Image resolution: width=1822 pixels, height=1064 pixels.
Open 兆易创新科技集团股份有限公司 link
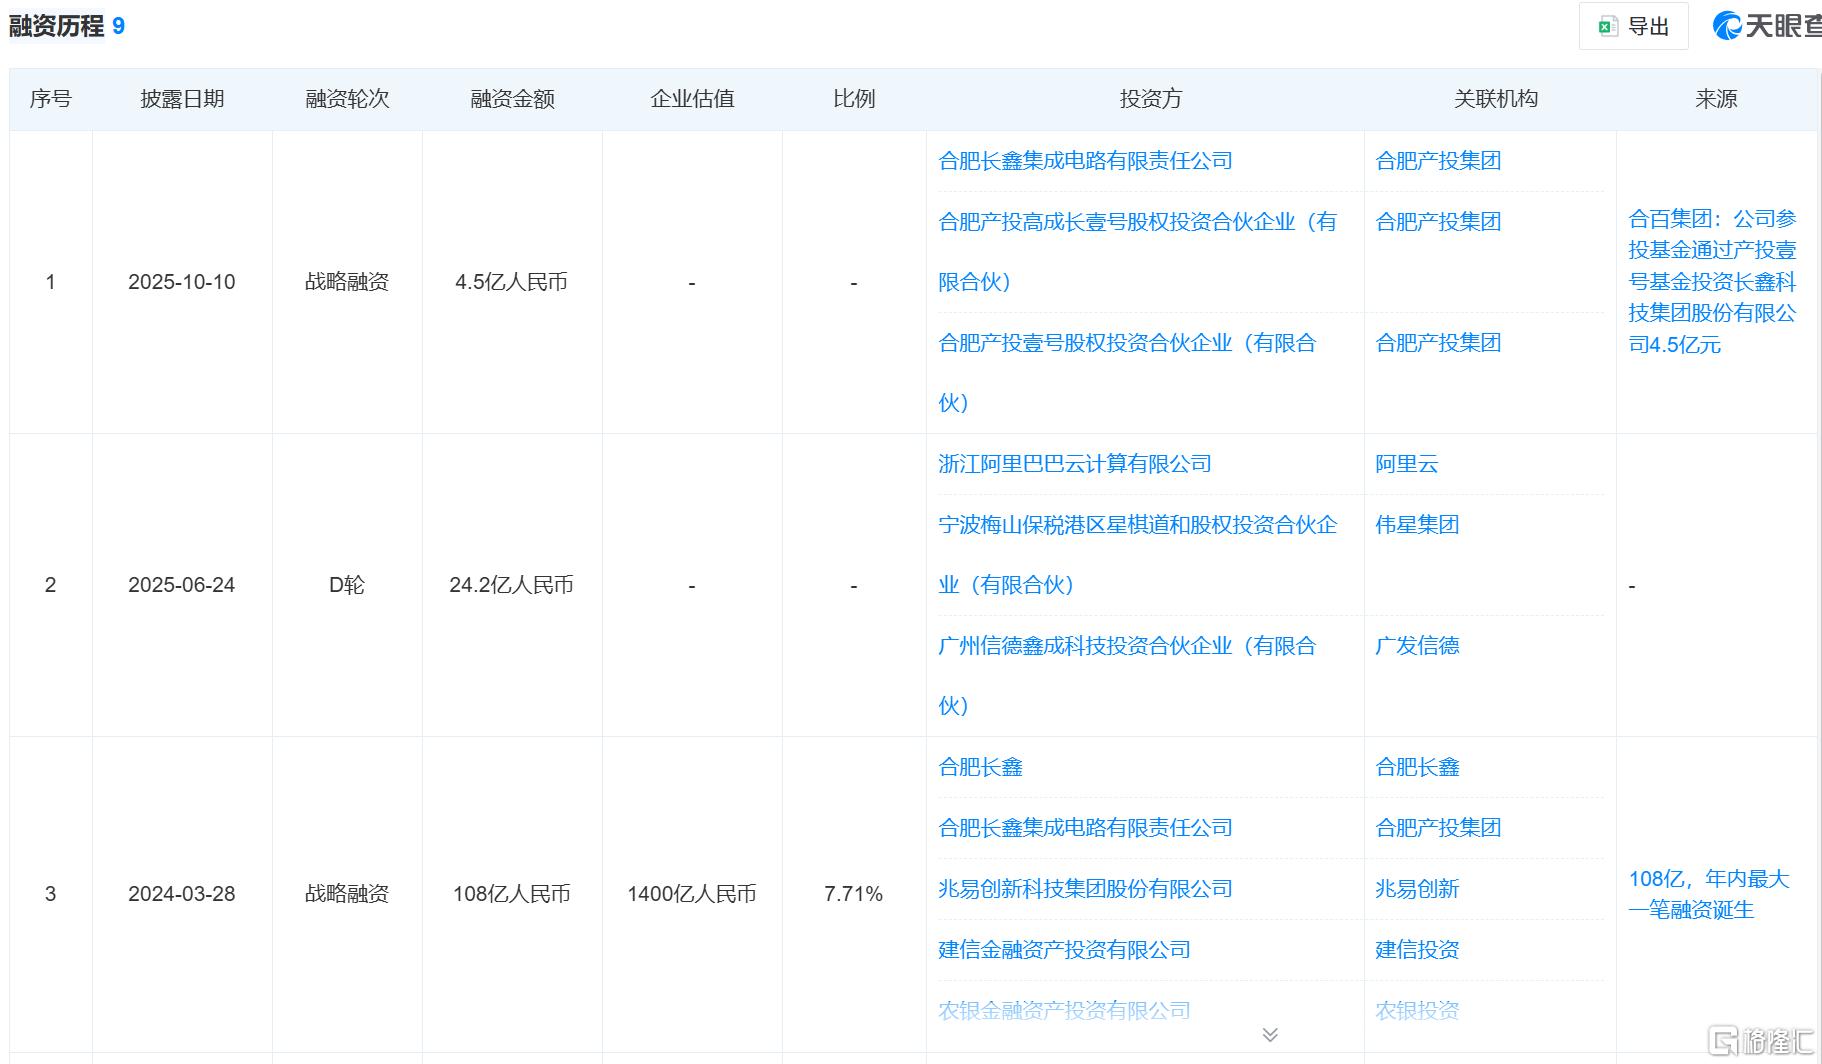click(1085, 889)
